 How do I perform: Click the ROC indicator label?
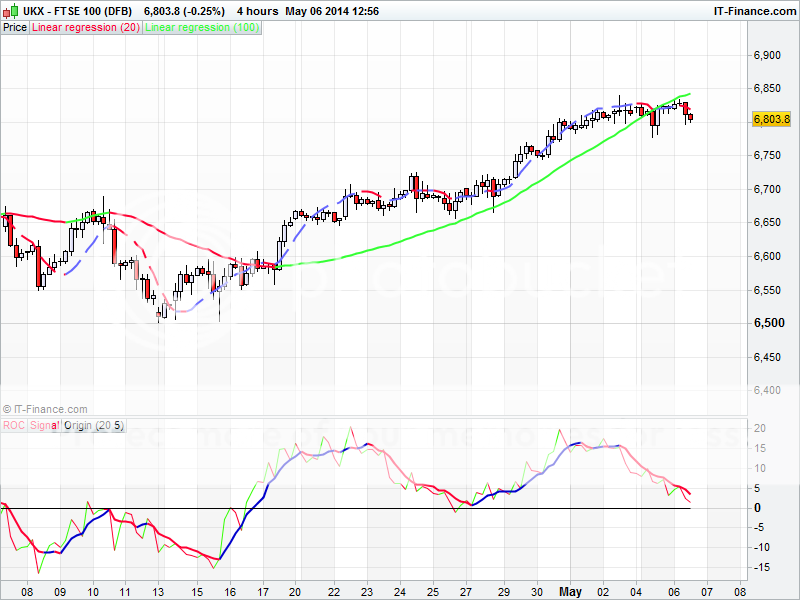click(13, 425)
